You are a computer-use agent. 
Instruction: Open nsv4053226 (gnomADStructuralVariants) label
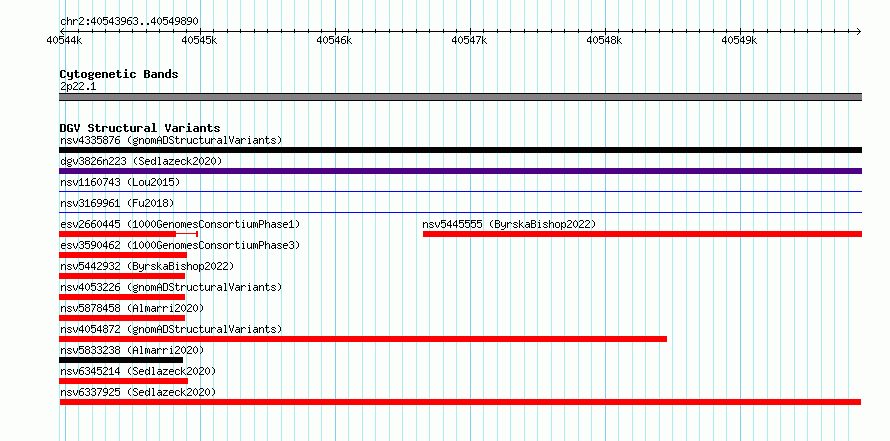tap(171, 287)
